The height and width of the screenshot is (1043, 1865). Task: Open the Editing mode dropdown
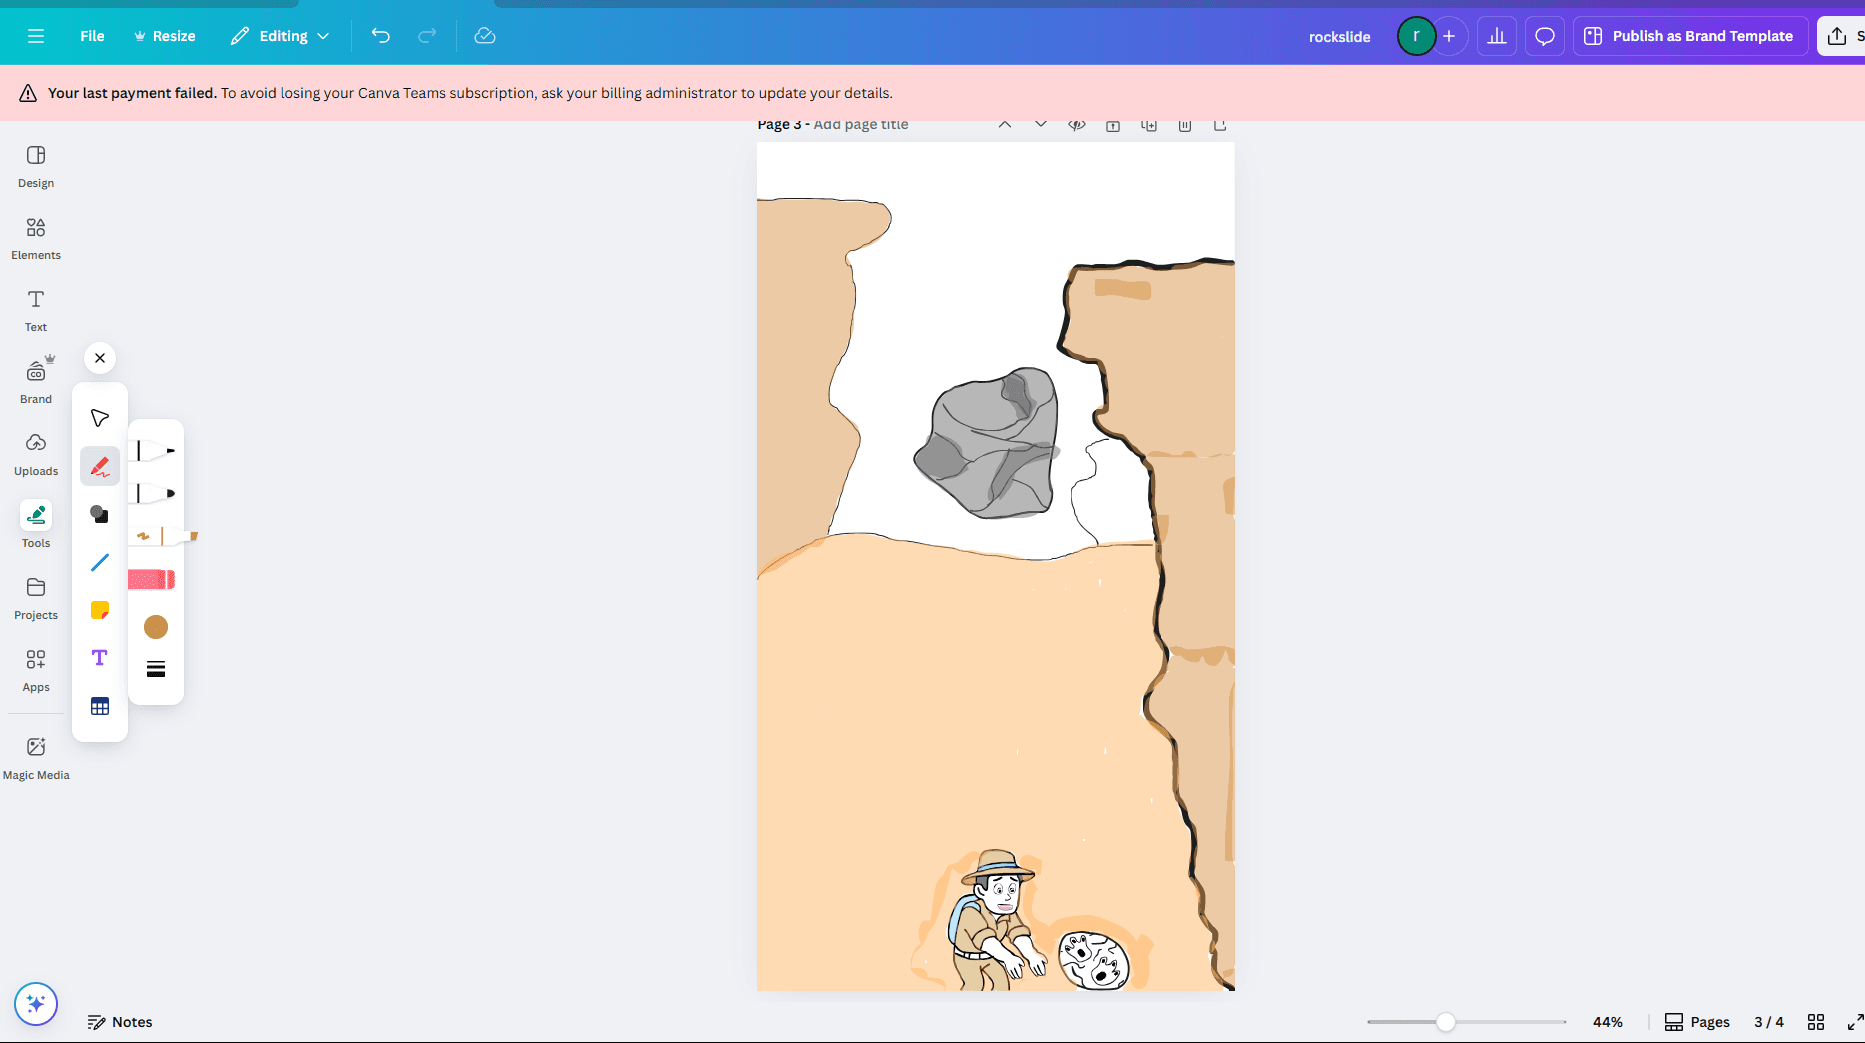click(x=280, y=36)
